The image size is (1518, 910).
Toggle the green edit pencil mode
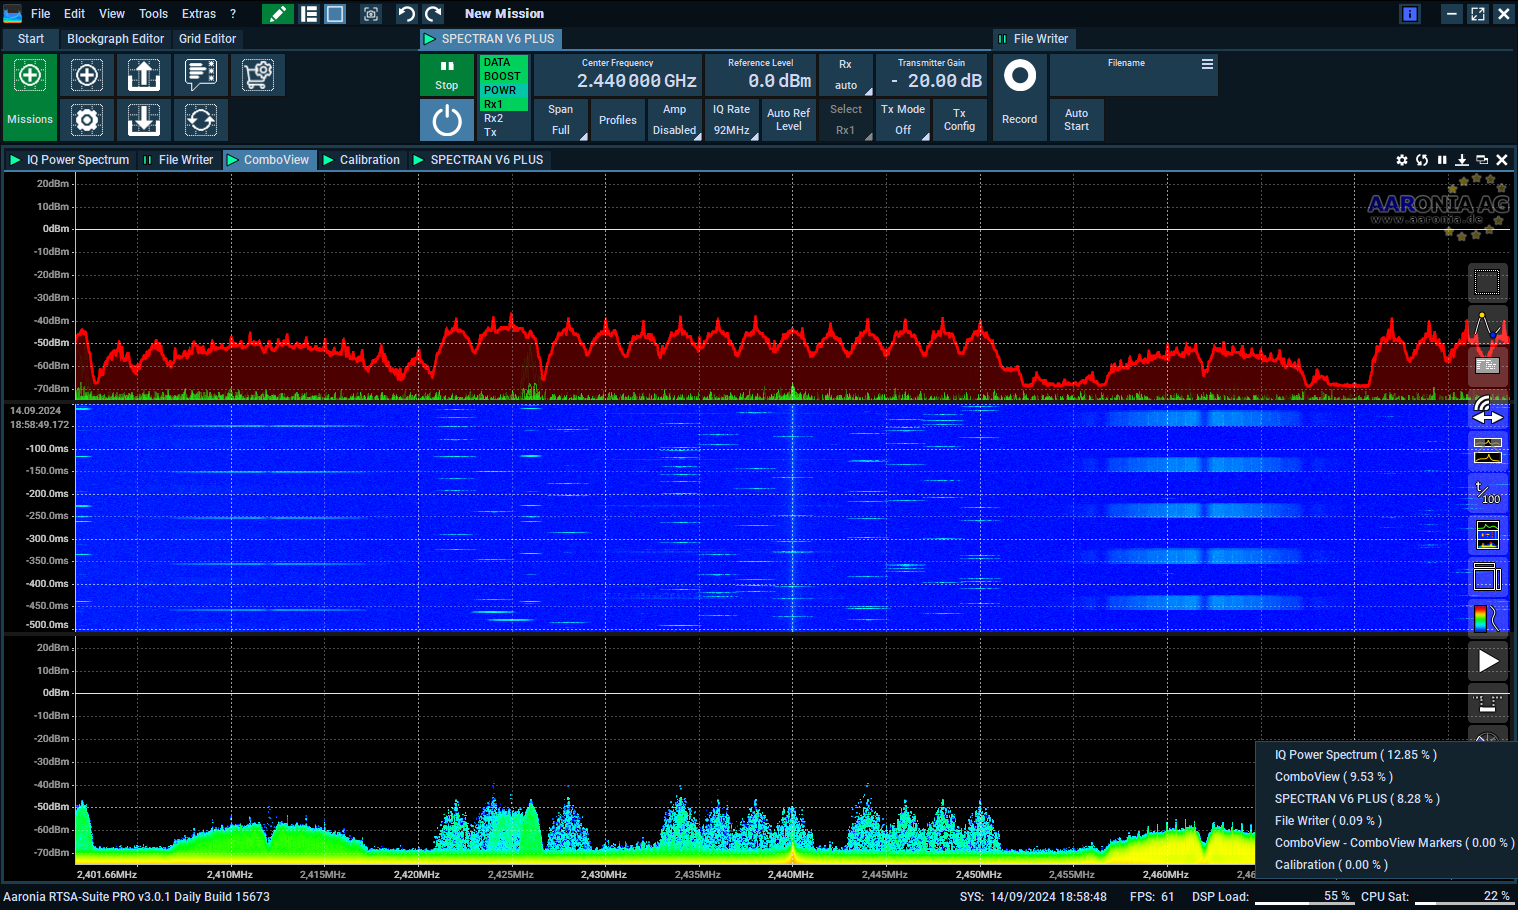(277, 14)
